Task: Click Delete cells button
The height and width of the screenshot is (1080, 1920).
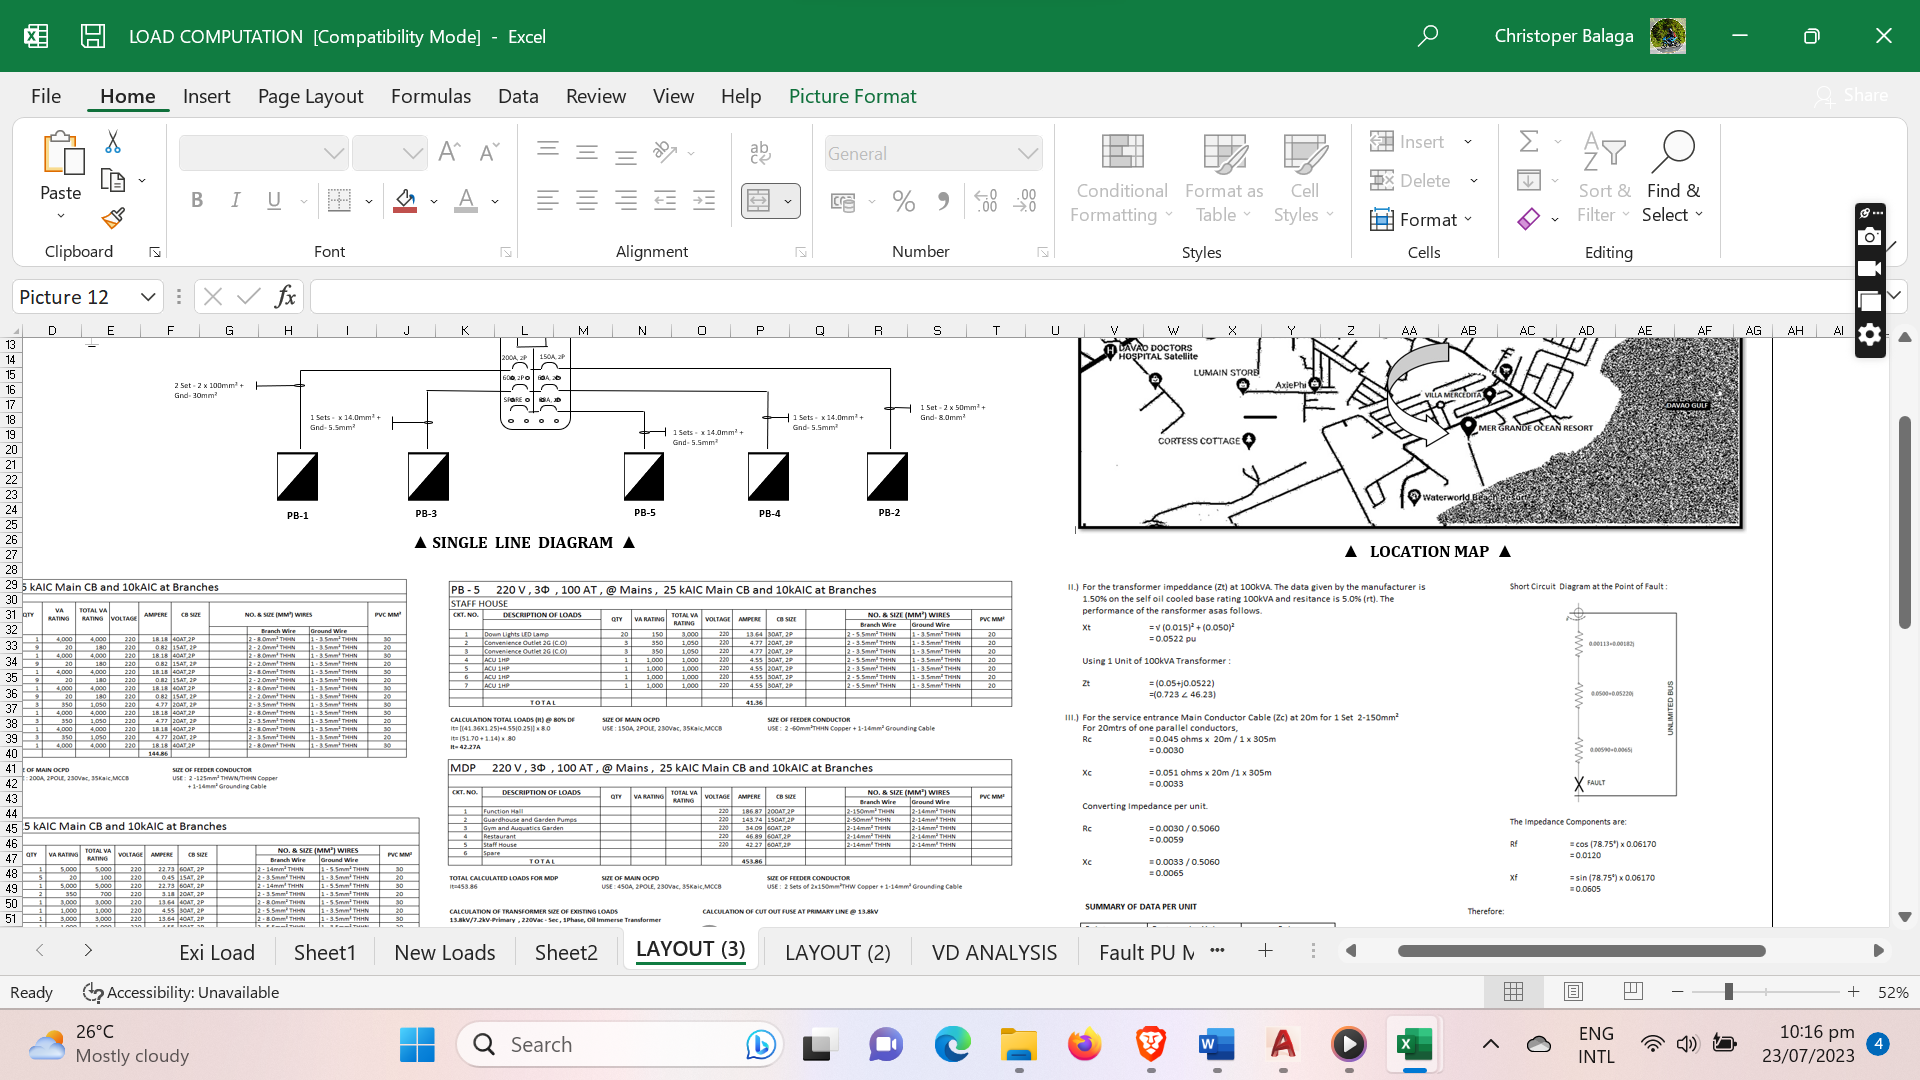Action: click(x=1411, y=180)
